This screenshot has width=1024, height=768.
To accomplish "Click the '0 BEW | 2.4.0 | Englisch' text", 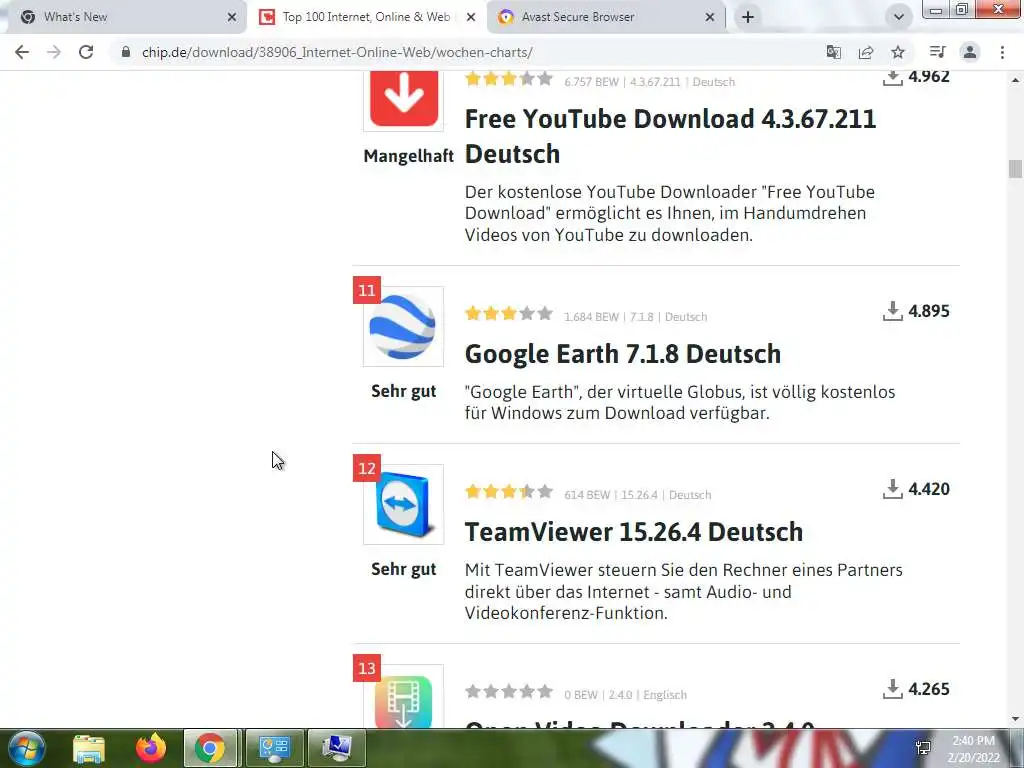I will pos(626,695).
